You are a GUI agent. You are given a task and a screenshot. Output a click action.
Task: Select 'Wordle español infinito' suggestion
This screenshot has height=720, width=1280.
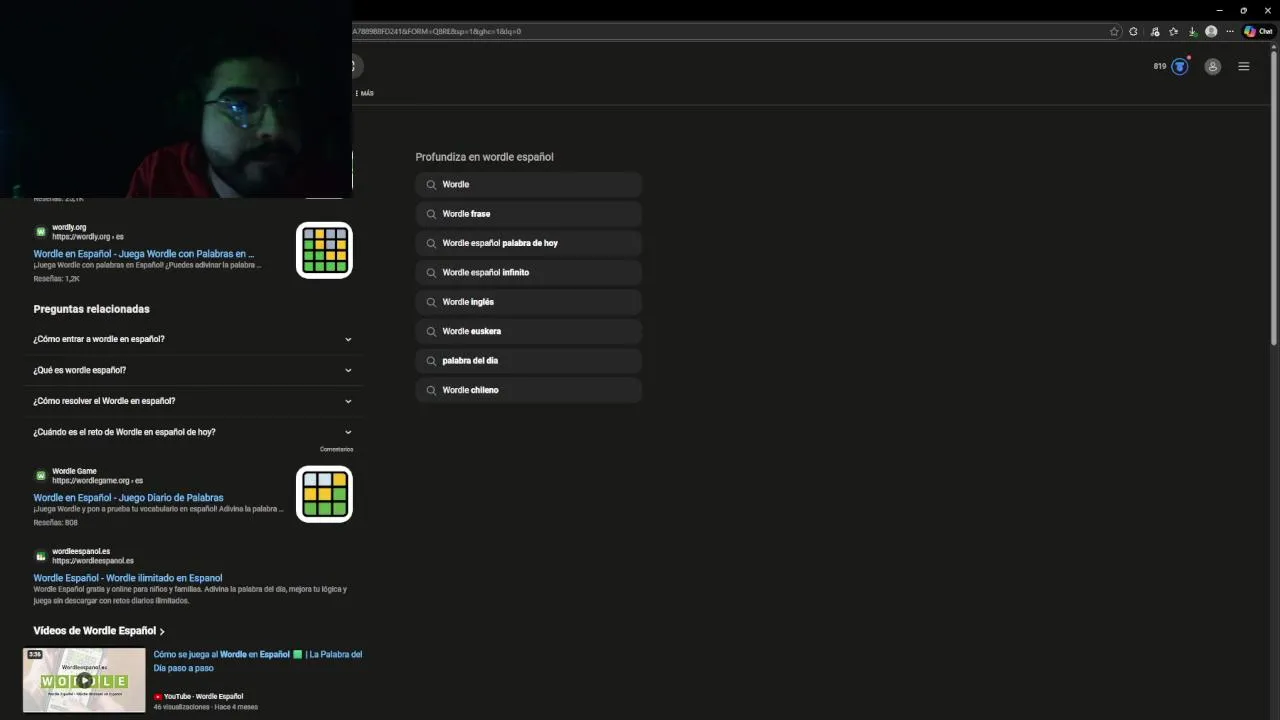click(528, 272)
